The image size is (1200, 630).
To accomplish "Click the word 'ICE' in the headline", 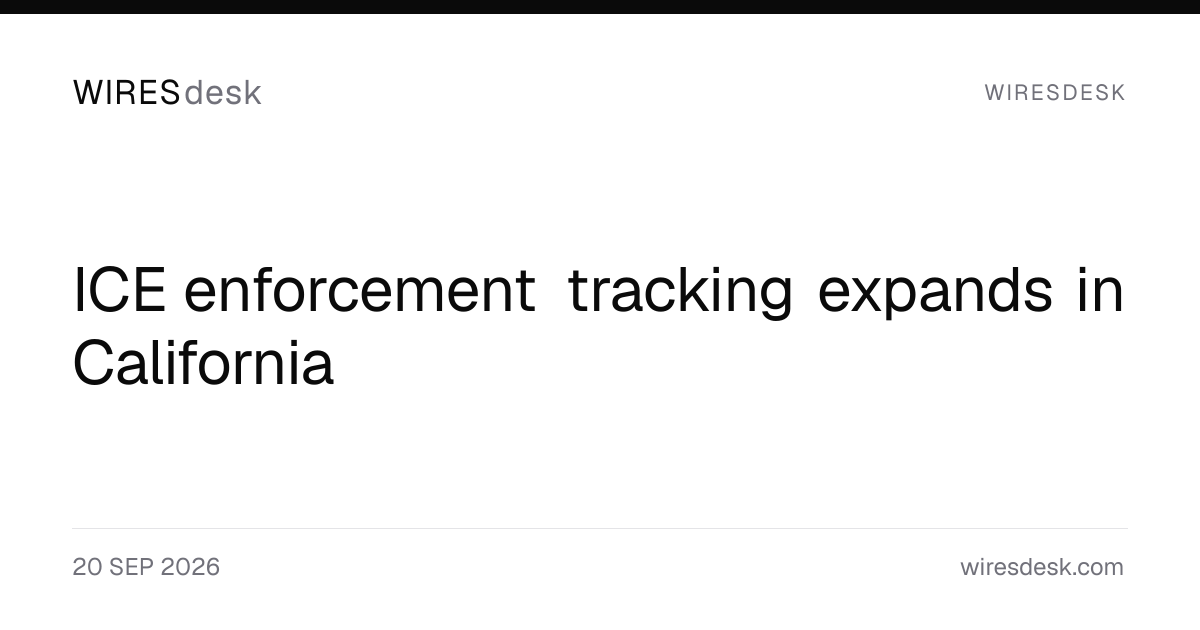I will pyautogui.click(x=119, y=291).
